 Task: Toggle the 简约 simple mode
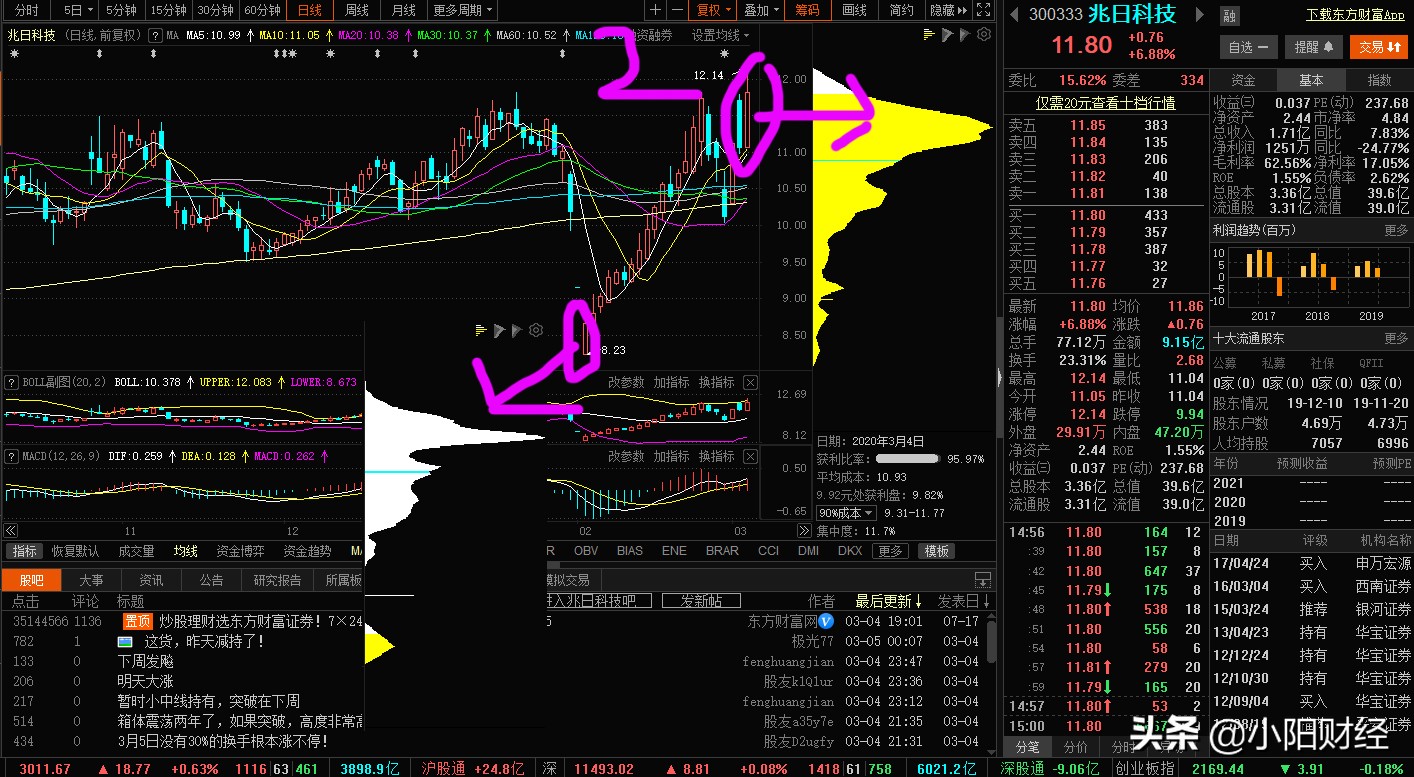pyautogui.click(x=901, y=10)
